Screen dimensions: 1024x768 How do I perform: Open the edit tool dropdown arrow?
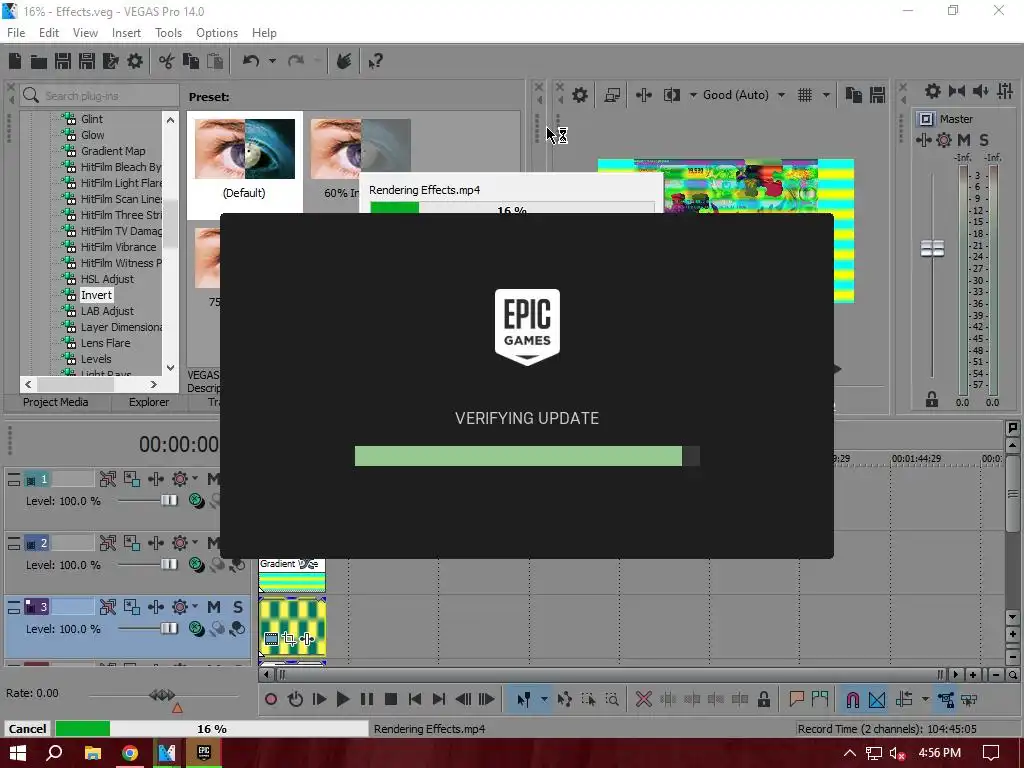pyautogui.click(x=544, y=699)
